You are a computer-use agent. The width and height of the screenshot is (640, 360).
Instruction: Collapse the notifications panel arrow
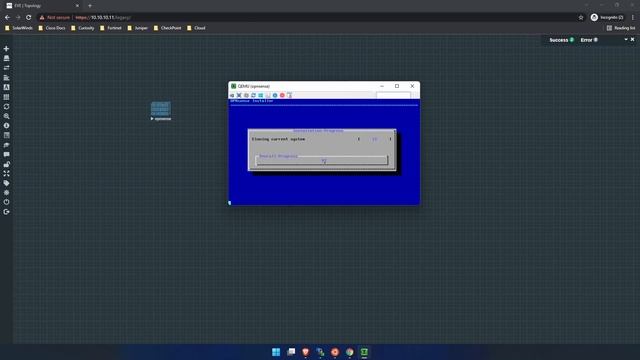point(626,40)
